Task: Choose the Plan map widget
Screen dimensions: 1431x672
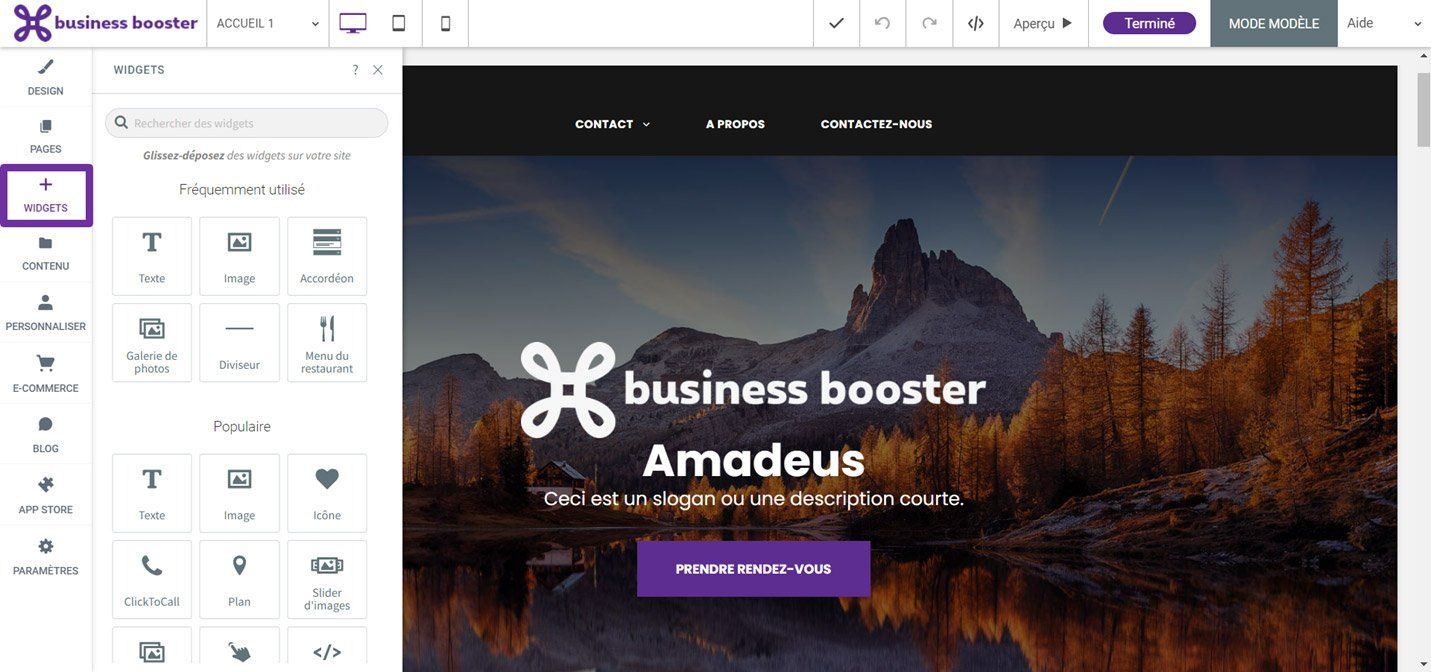Action: coord(239,579)
